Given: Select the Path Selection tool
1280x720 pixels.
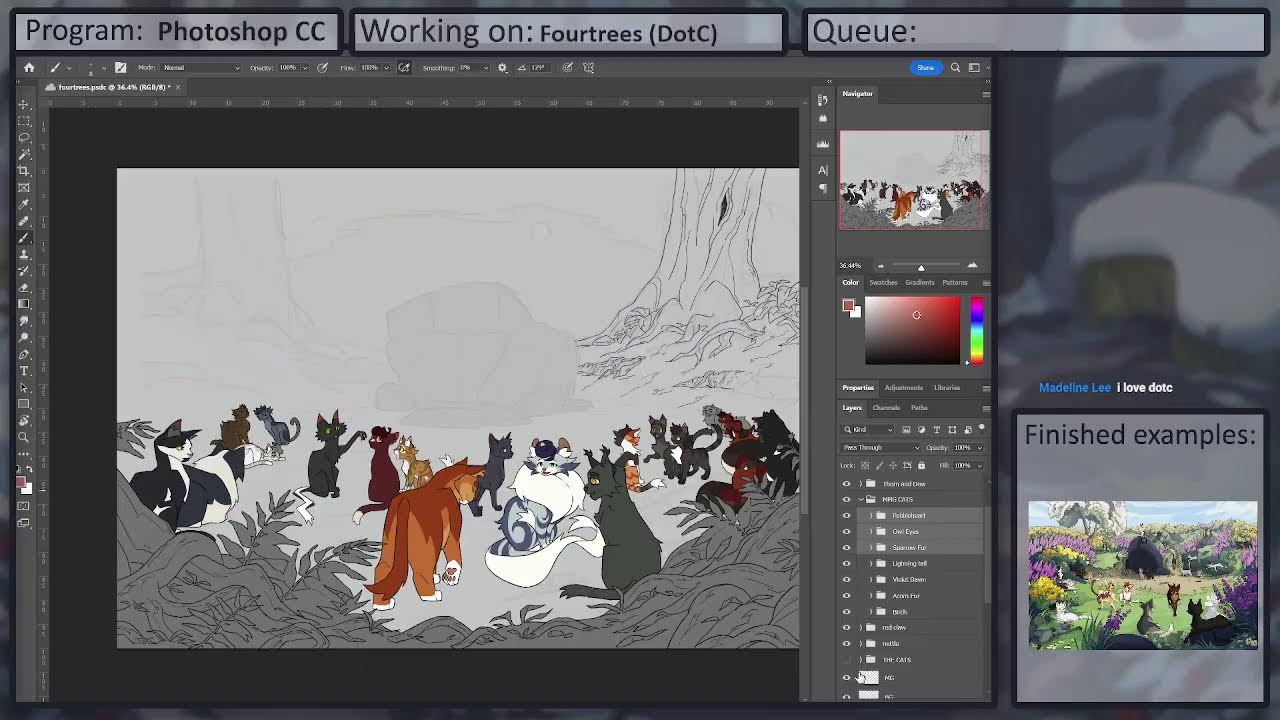Looking at the screenshot, I should (x=23, y=387).
